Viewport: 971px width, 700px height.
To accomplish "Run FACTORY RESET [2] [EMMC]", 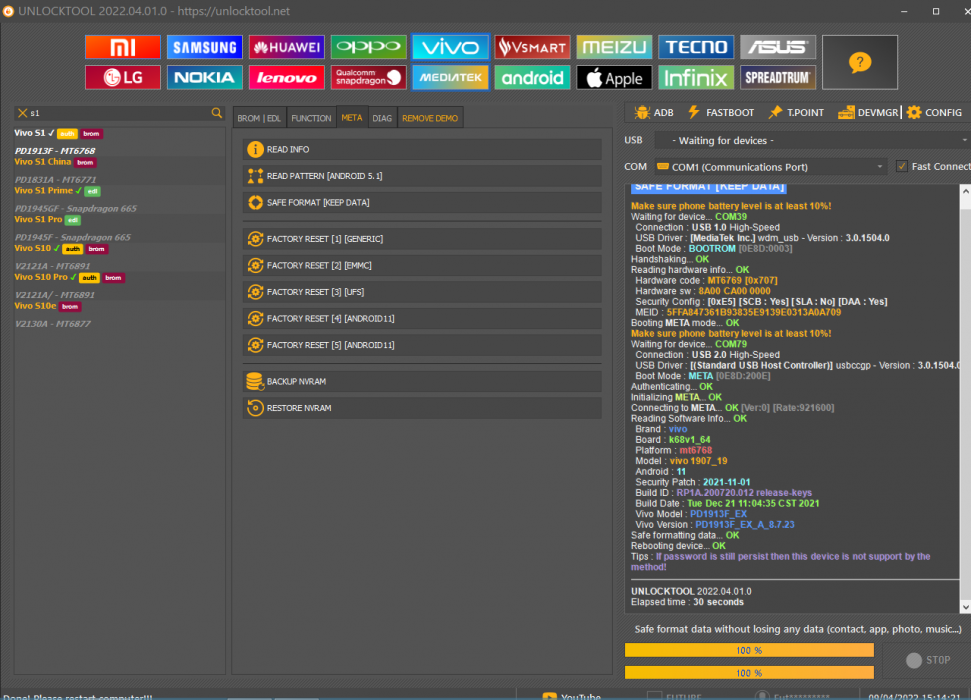I will (x=422, y=265).
